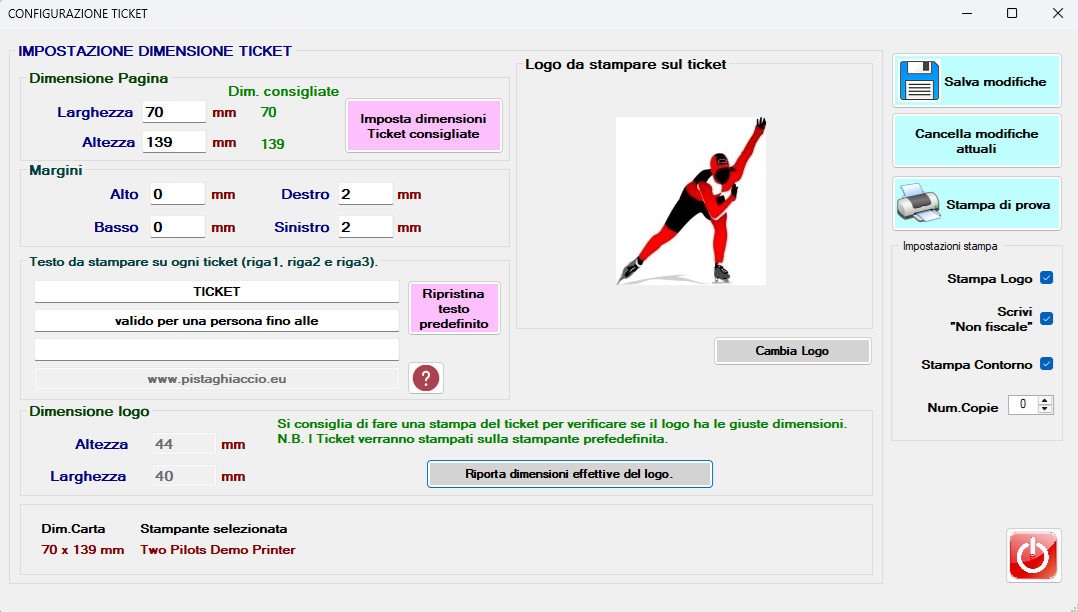The height and width of the screenshot is (612, 1078).
Task: Click the empty third text row field
Action: point(217,350)
